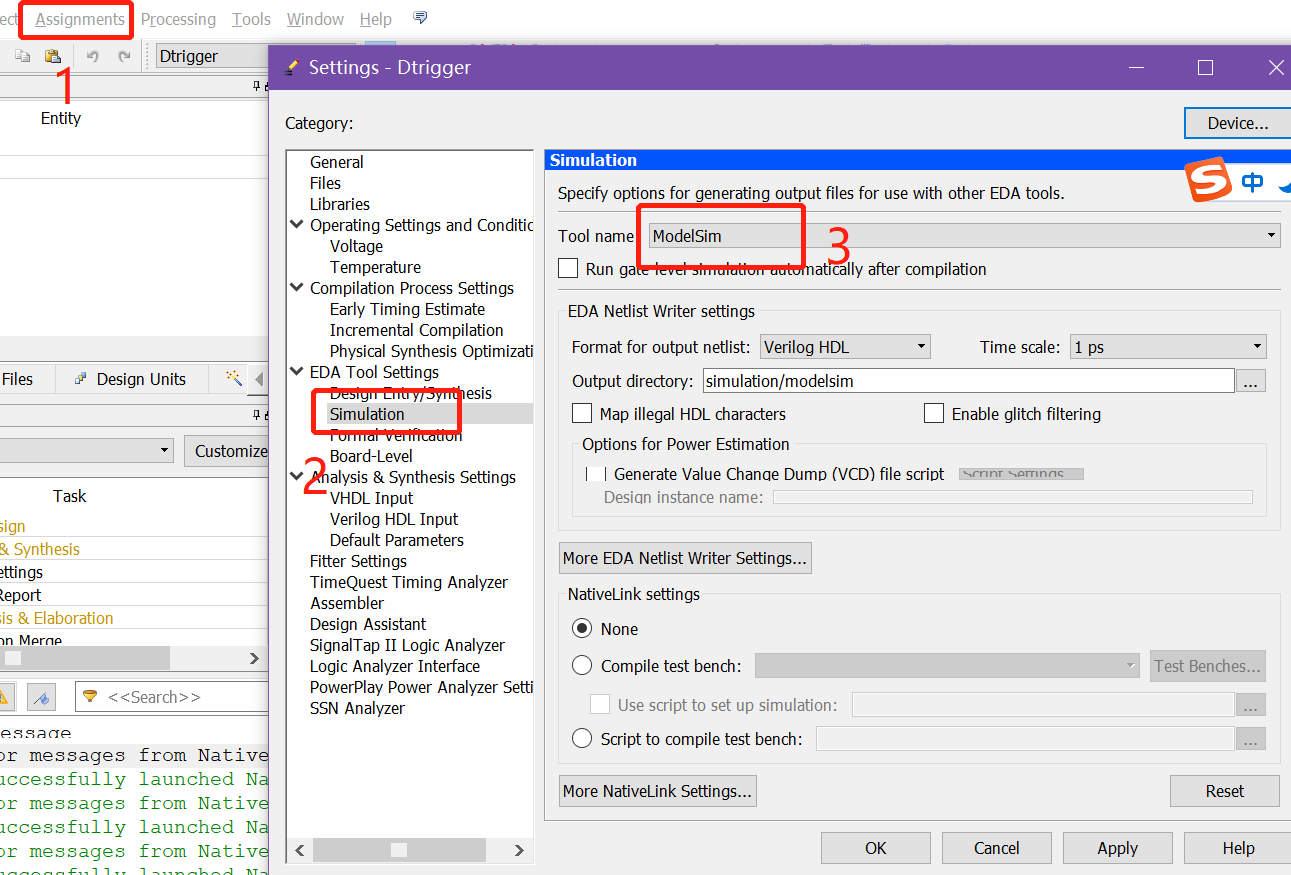Switch to the Design Units tab
Image resolution: width=1291 pixels, height=875 pixels.
tap(130, 379)
